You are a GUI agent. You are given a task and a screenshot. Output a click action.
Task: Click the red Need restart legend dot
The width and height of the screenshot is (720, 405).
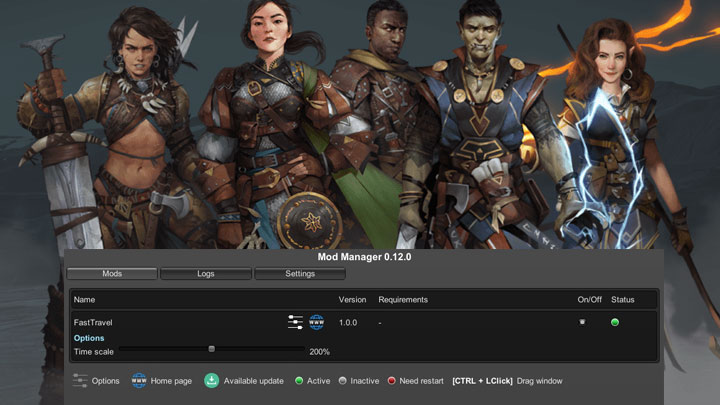(392, 381)
